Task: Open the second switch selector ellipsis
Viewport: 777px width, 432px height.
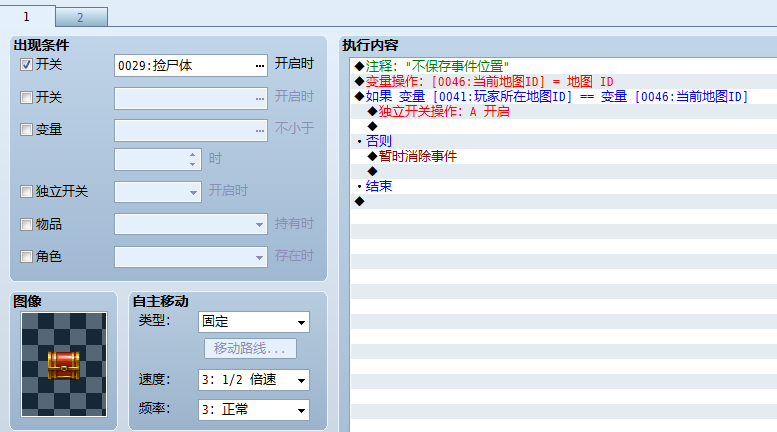Action: coord(260,99)
